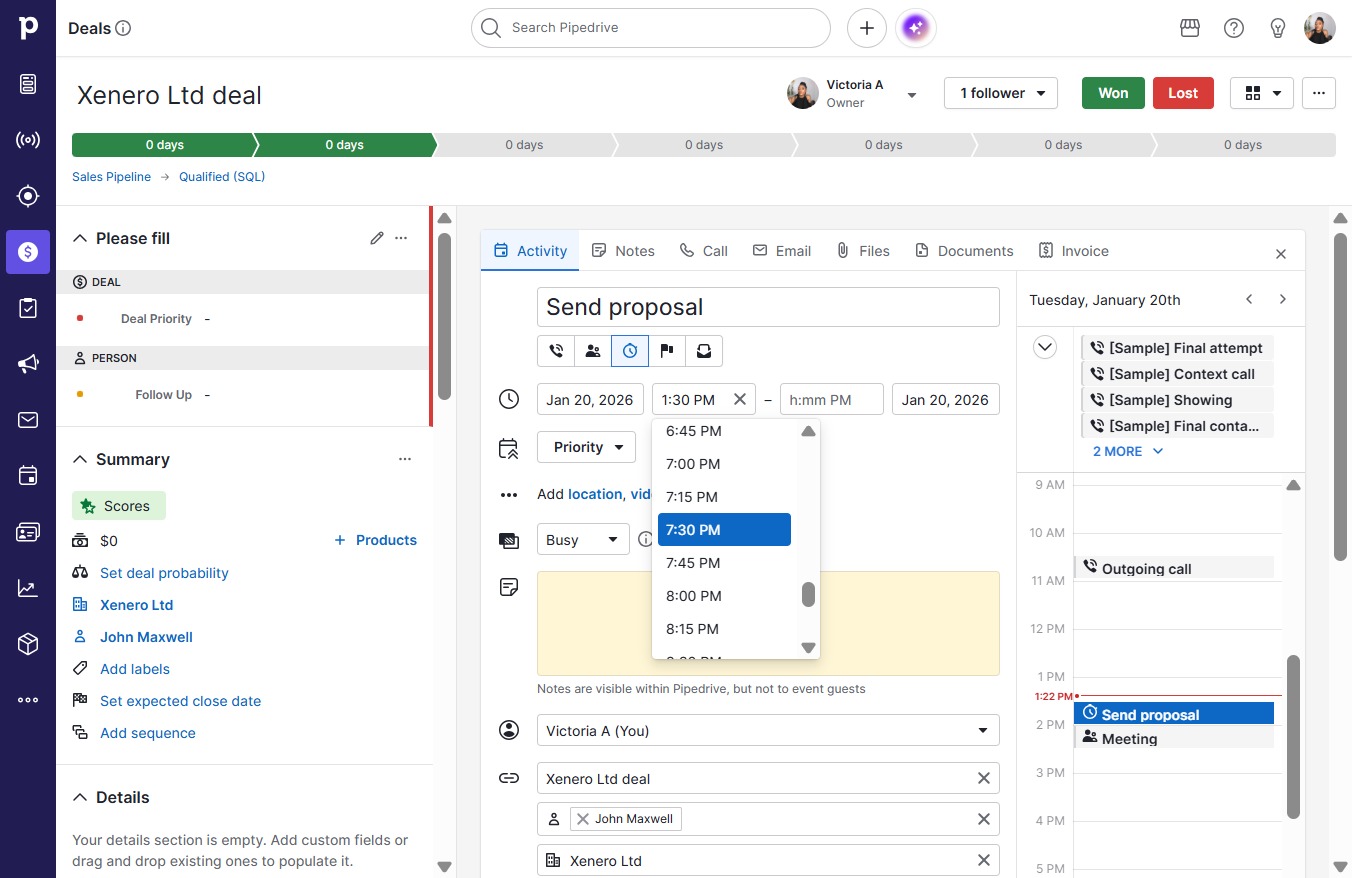Clear the Xenero Ltd organization field
The width and height of the screenshot is (1352, 878).
984,860
